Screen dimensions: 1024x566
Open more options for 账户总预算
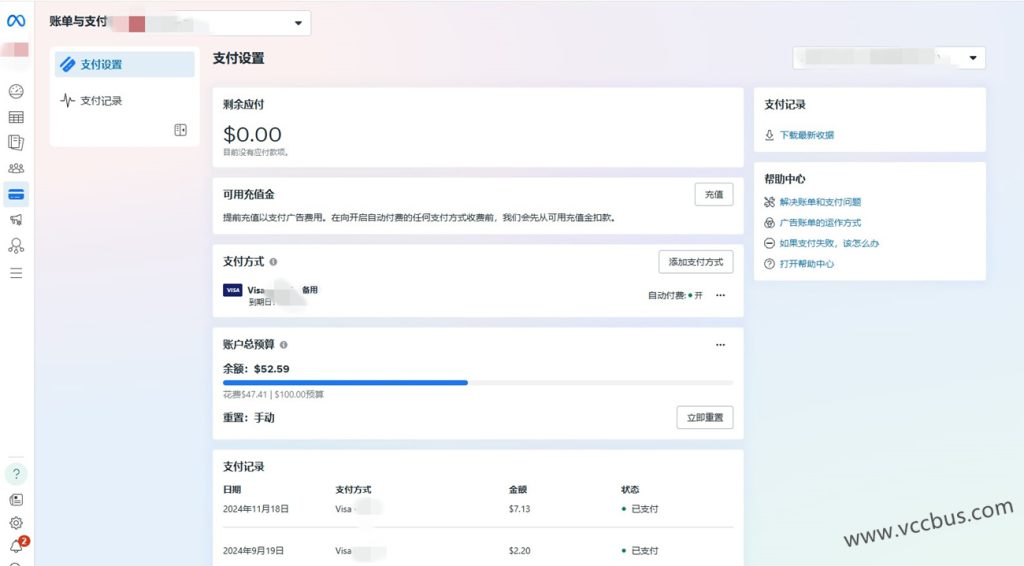pos(720,345)
